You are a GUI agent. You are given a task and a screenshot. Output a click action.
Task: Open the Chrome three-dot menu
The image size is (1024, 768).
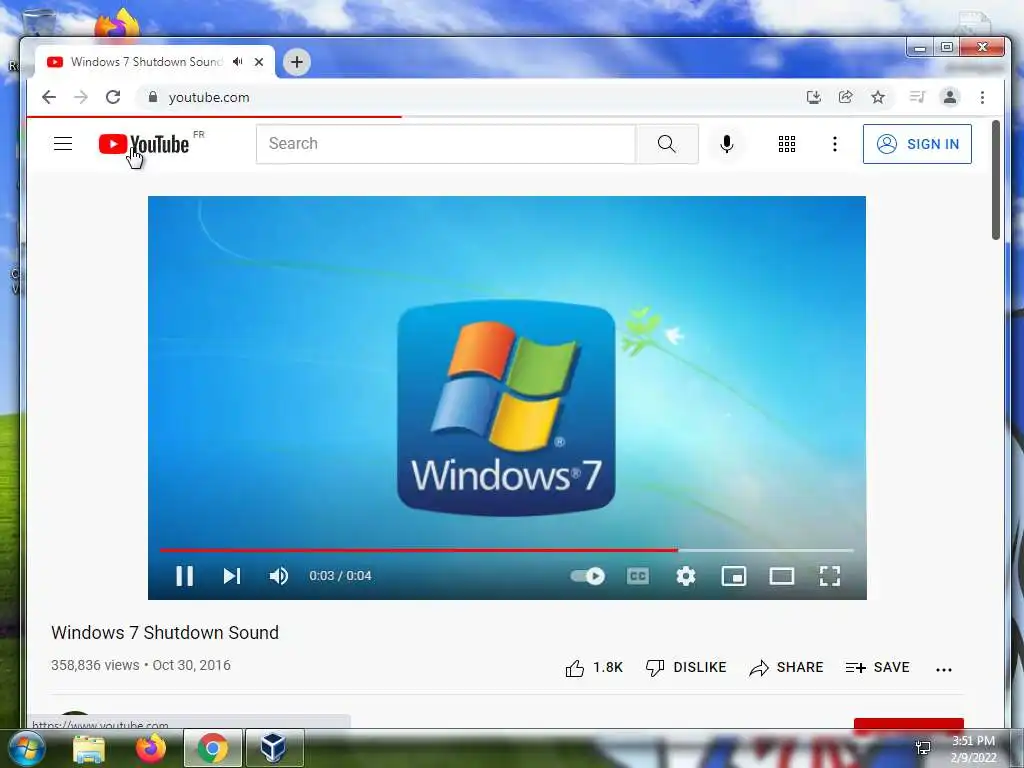982,97
